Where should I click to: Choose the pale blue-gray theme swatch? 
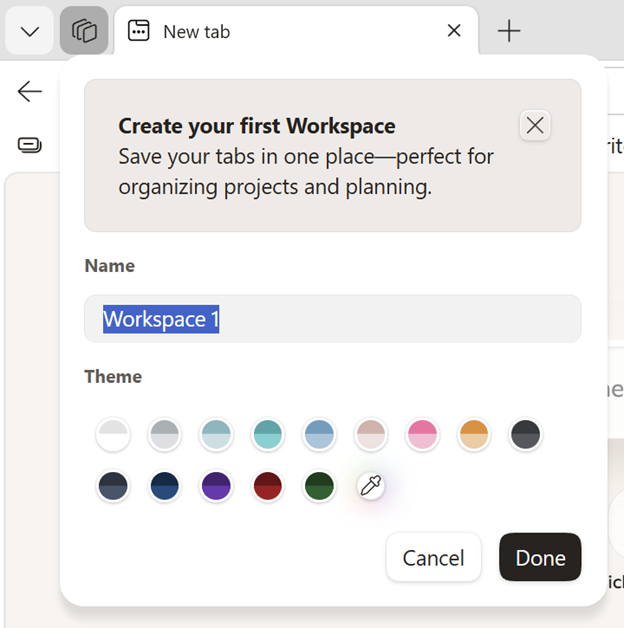[216, 435]
